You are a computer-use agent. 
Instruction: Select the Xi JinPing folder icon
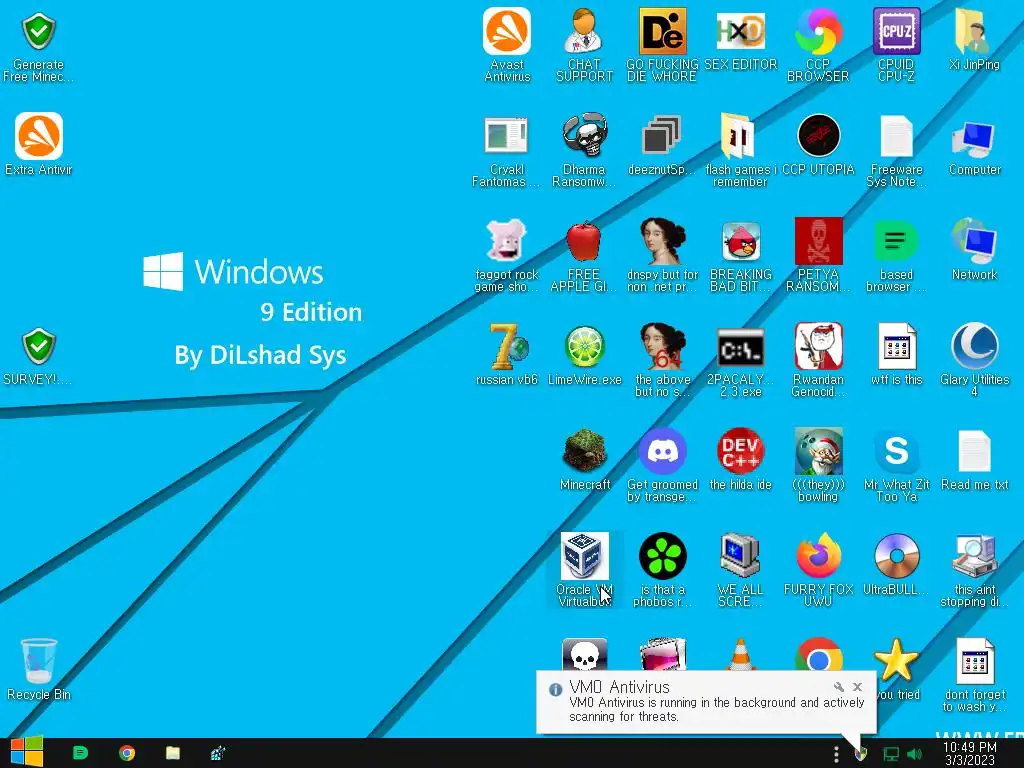tap(974, 39)
